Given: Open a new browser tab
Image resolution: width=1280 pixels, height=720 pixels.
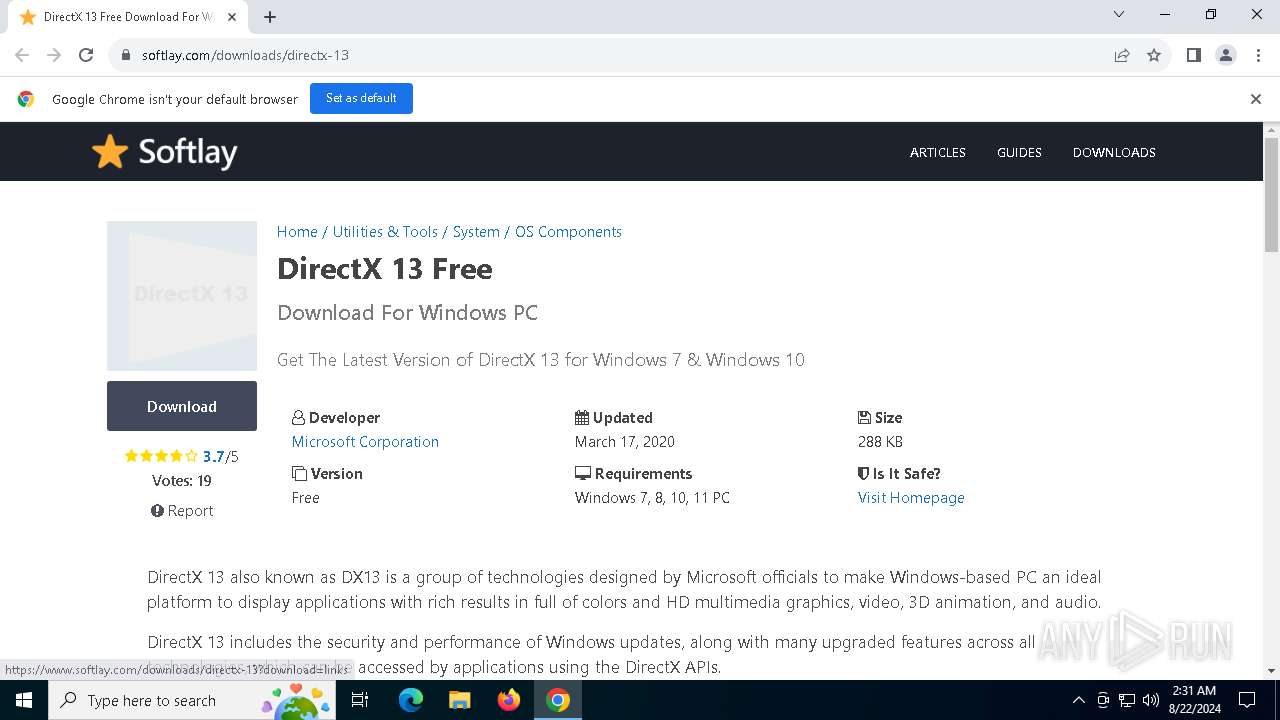Looking at the screenshot, I should point(270,17).
